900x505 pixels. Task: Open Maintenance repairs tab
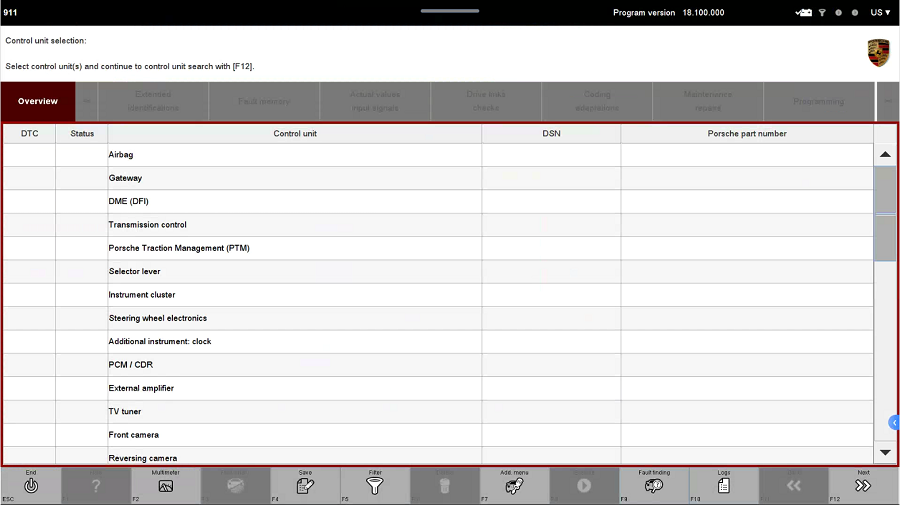click(x=708, y=102)
